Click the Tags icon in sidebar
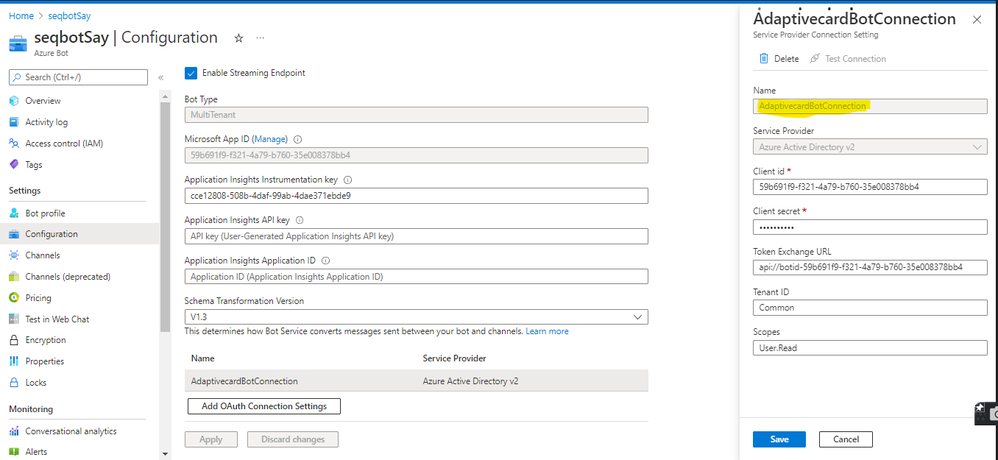Viewport: 998px width, 460px height. point(14,165)
